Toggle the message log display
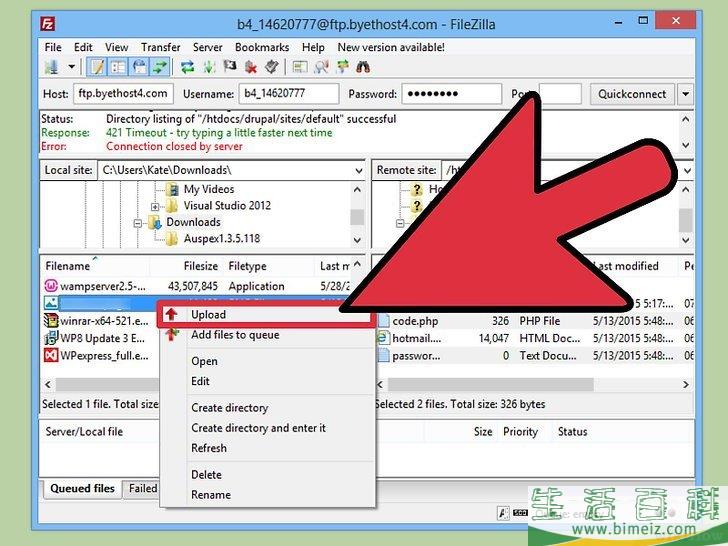The image size is (728, 546). tap(97, 67)
